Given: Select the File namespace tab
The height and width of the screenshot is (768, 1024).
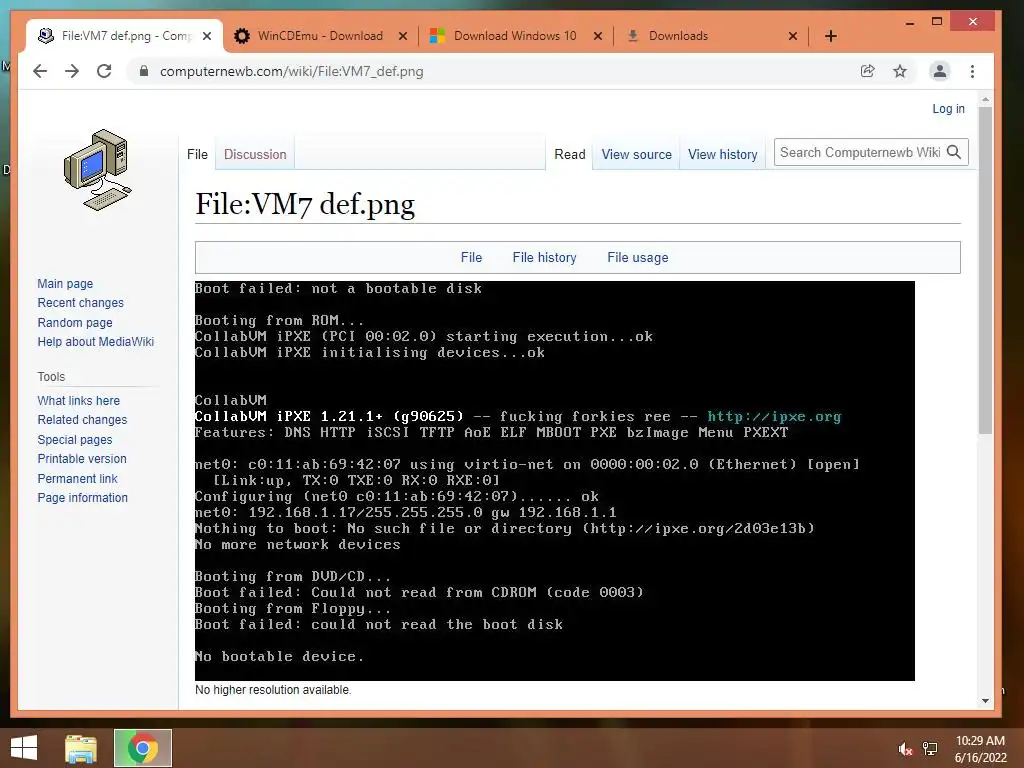Looking at the screenshot, I should click(x=197, y=154).
